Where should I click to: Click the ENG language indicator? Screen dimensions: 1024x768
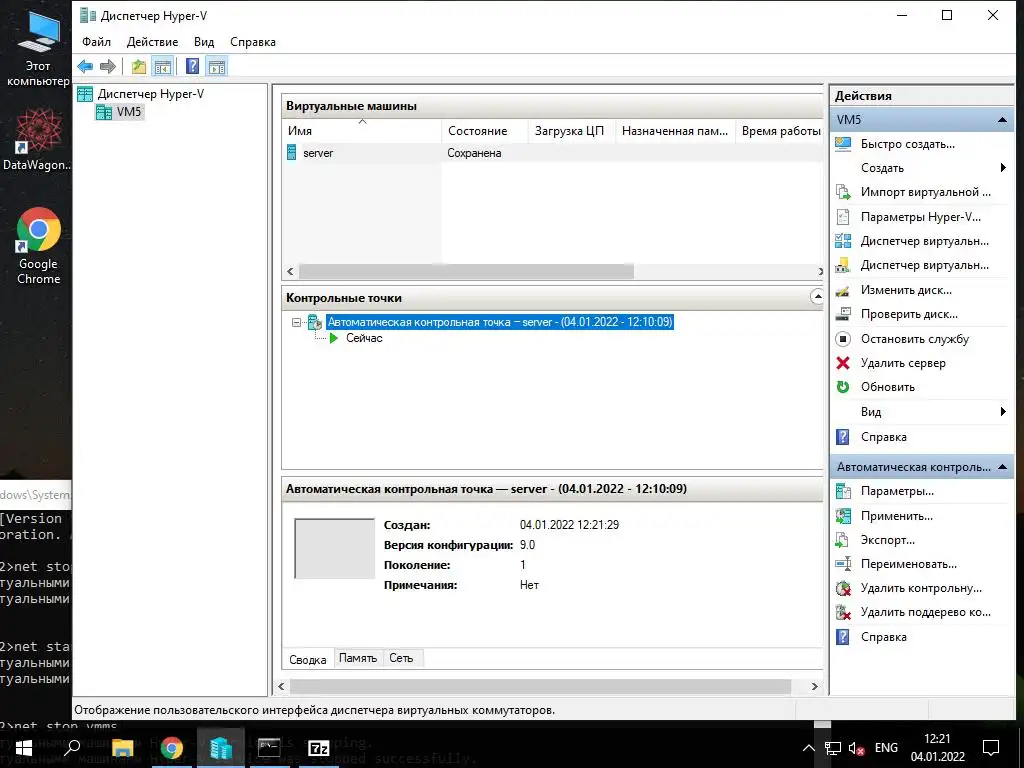tap(886, 748)
